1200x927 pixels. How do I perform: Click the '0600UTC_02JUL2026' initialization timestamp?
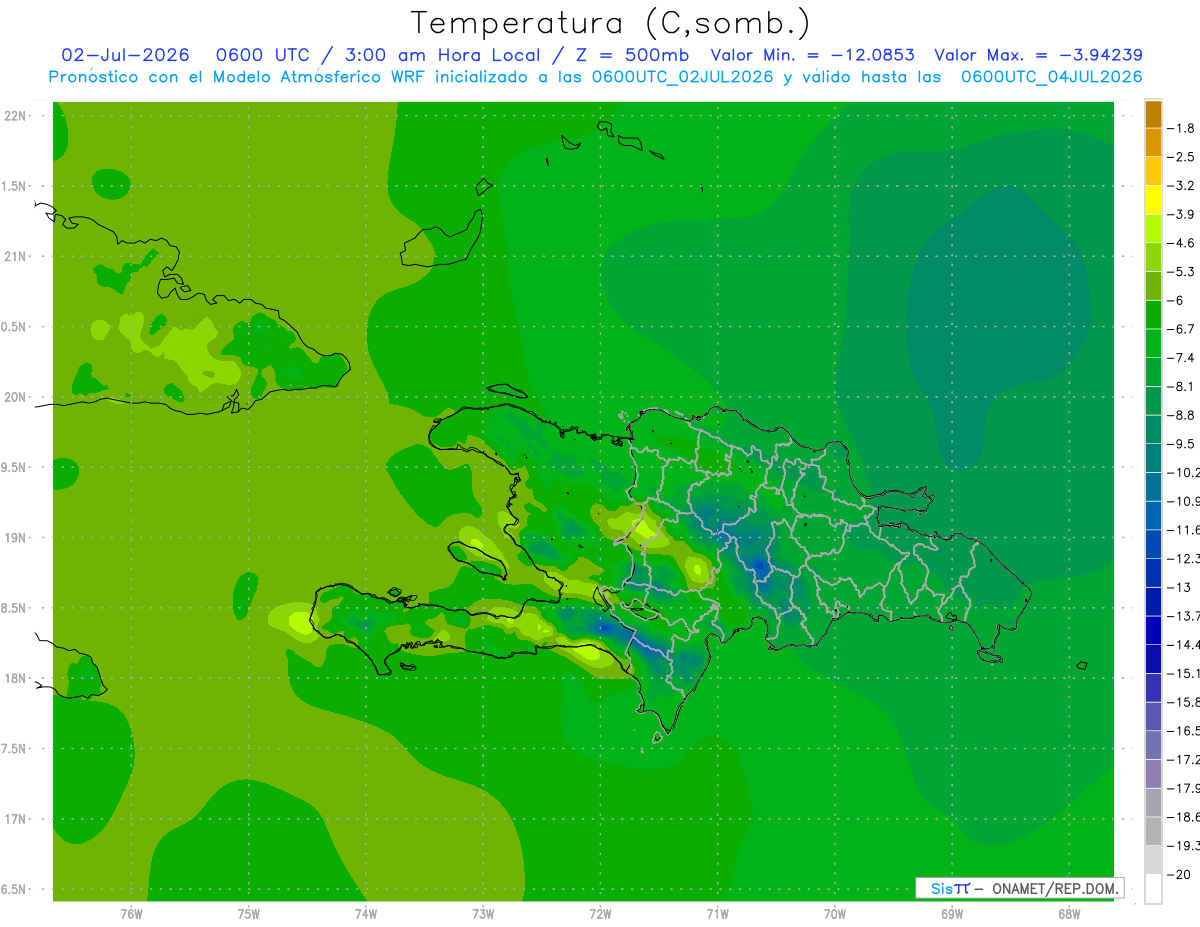point(682,77)
